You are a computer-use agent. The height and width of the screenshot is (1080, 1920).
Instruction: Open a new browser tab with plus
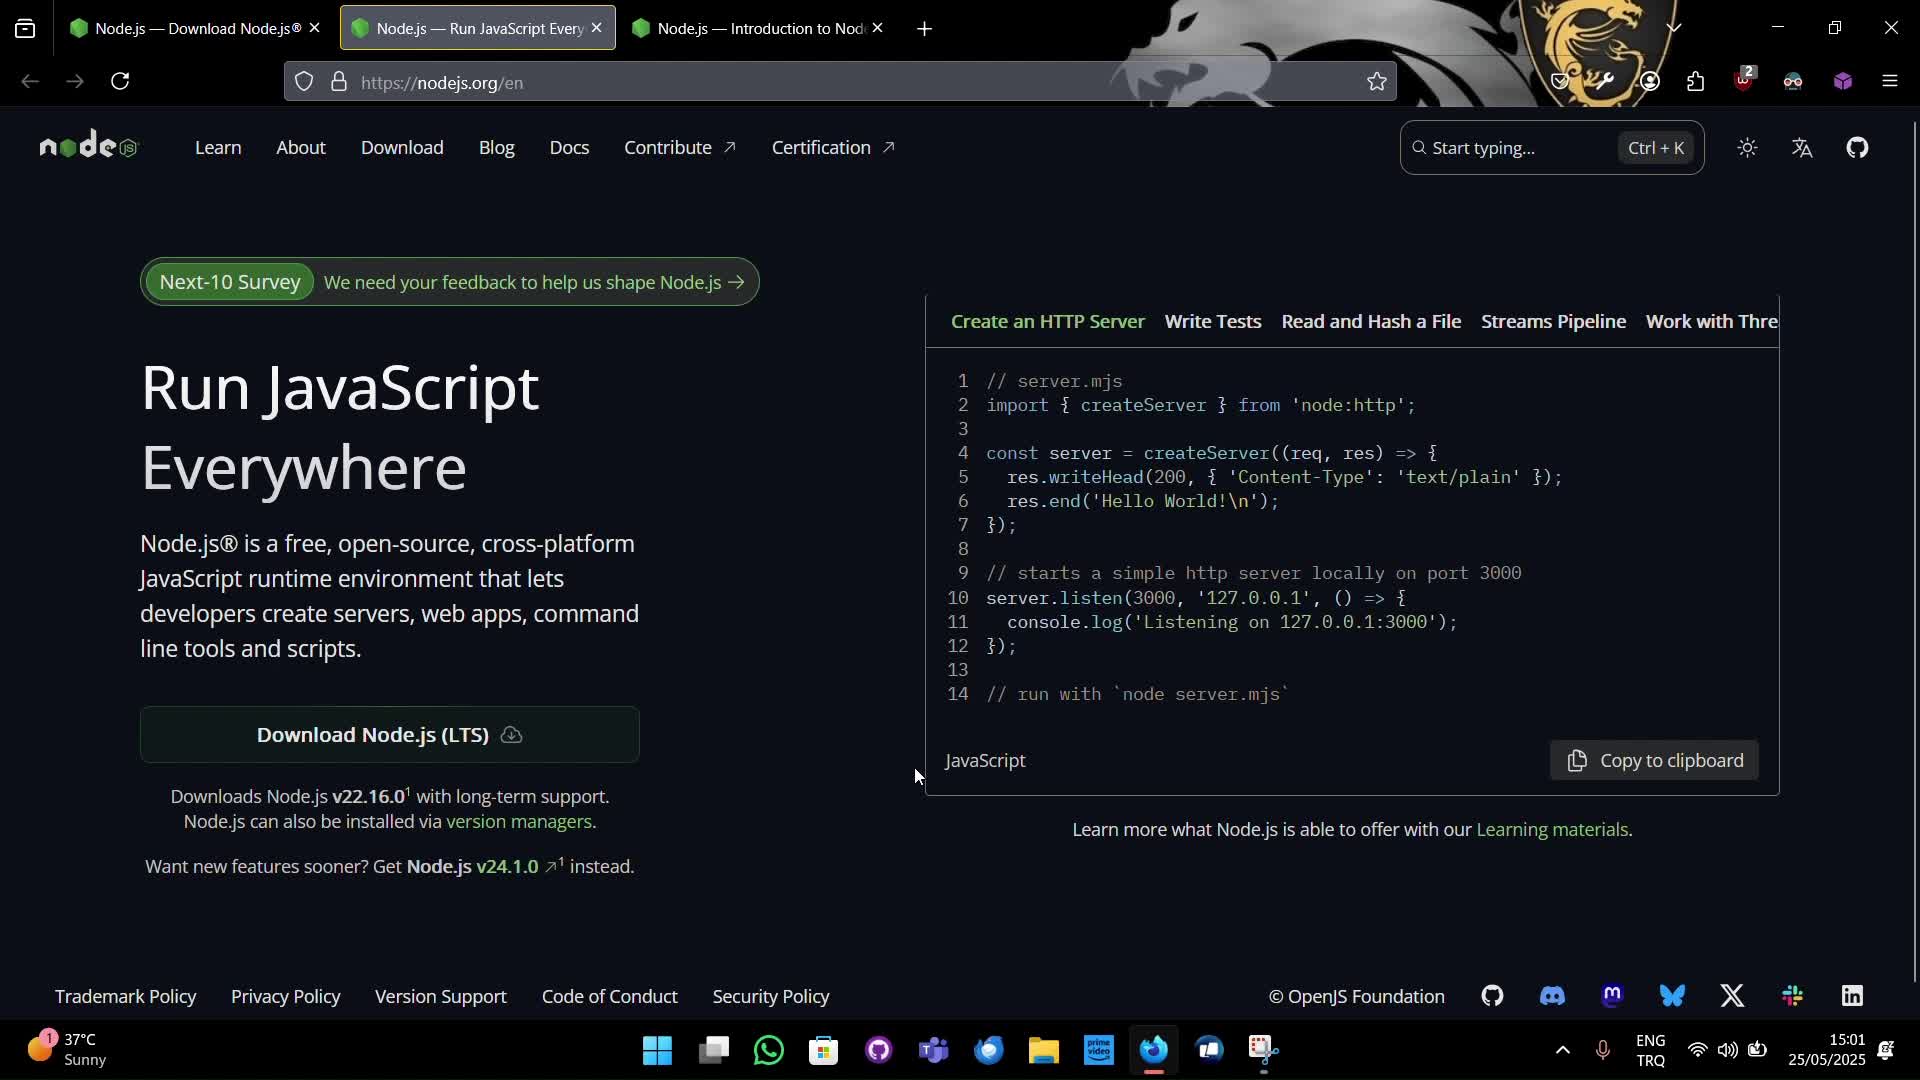click(x=924, y=29)
